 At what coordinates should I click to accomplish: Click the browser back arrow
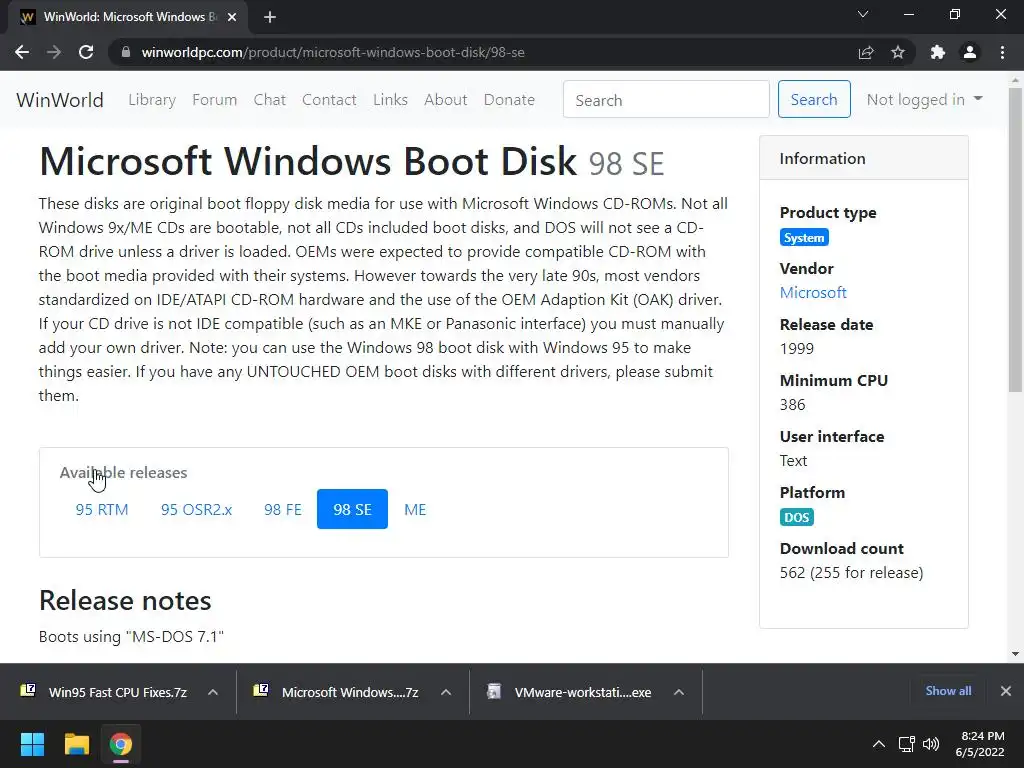click(22, 52)
